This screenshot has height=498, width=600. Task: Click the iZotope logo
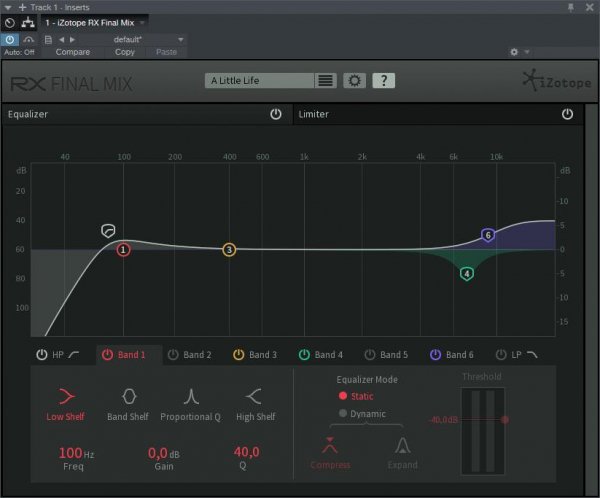[557, 81]
